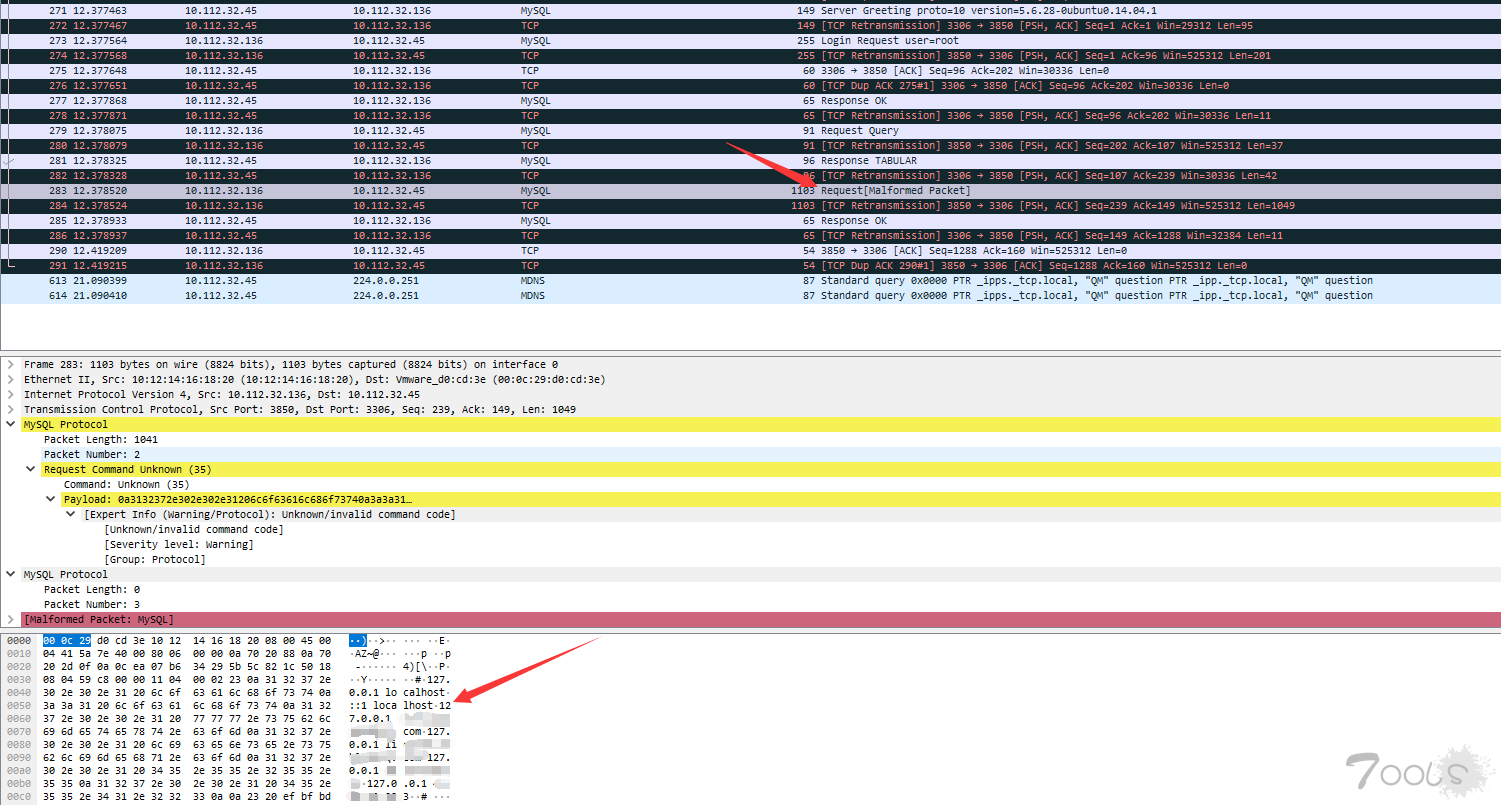1501x805 pixels.
Task: Collapse Request Command Unknown (35) node
Action: (31, 470)
